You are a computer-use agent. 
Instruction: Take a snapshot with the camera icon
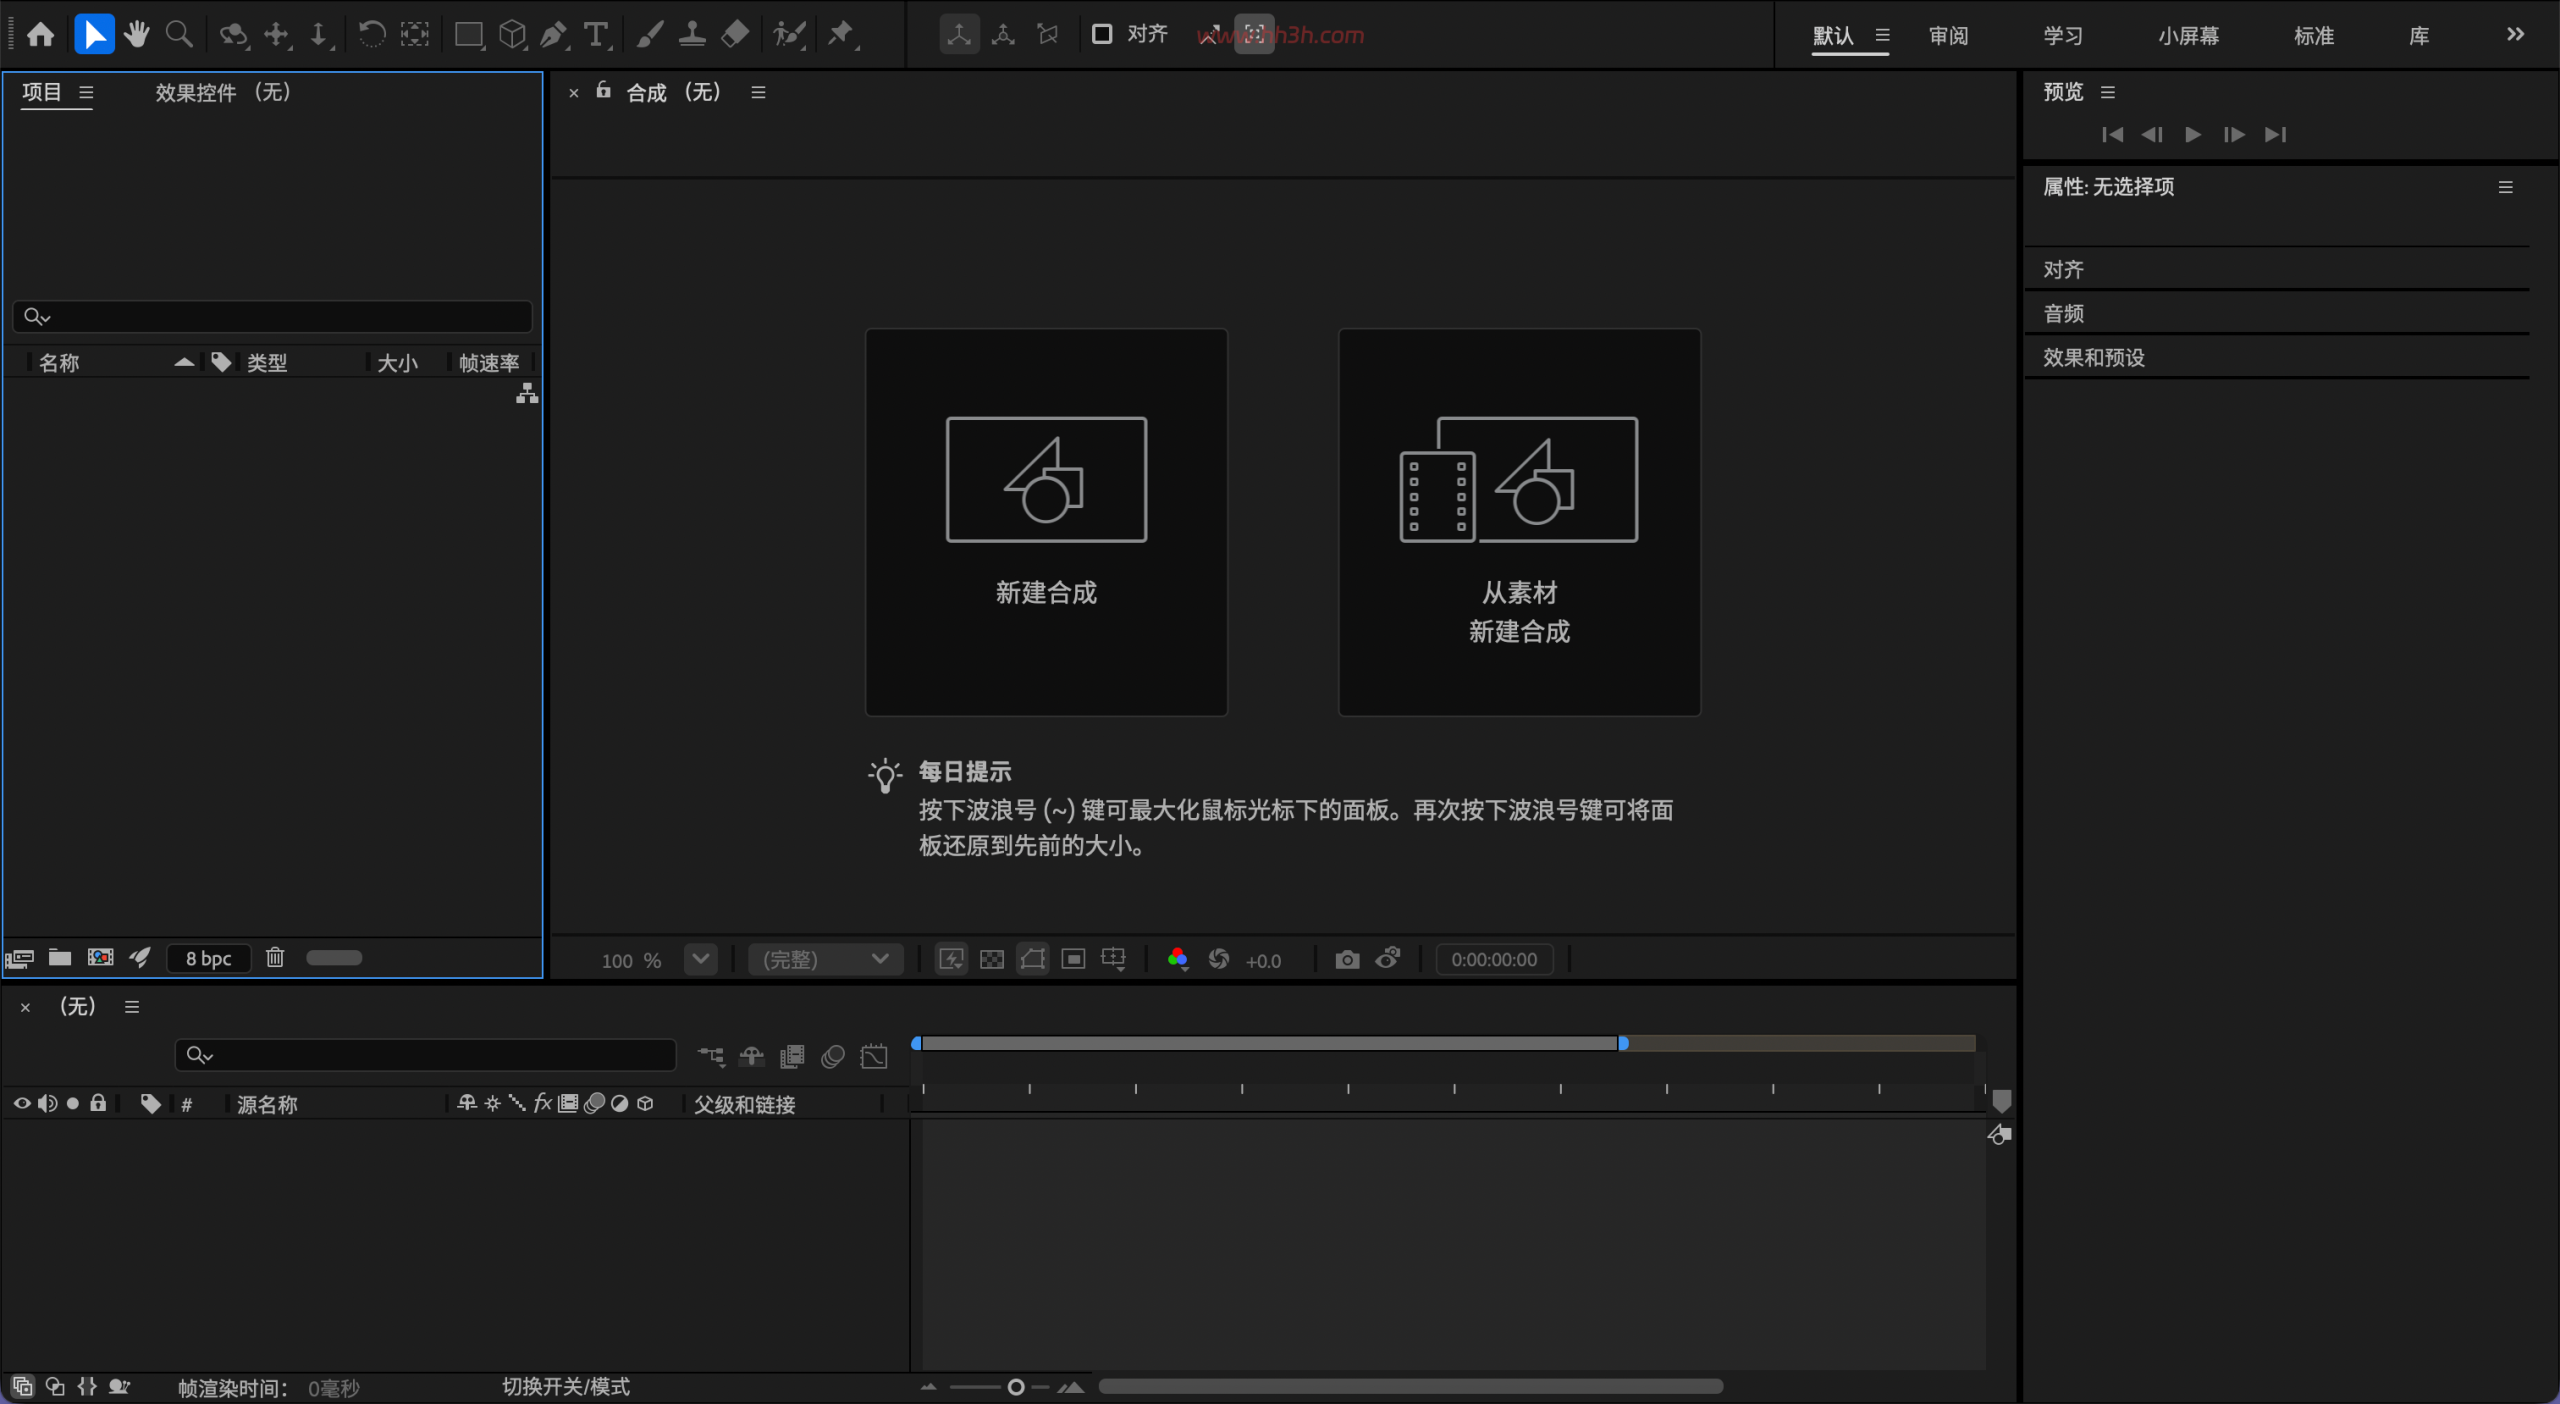[1347, 960]
